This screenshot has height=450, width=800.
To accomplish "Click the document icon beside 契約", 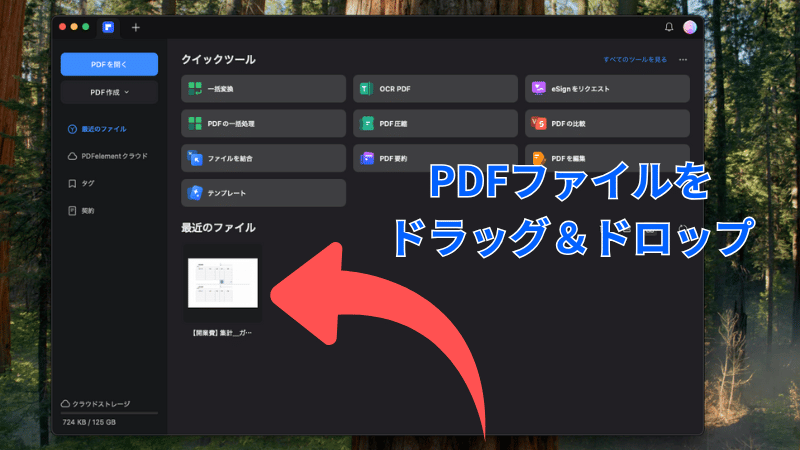I will click(x=72, y=211).
